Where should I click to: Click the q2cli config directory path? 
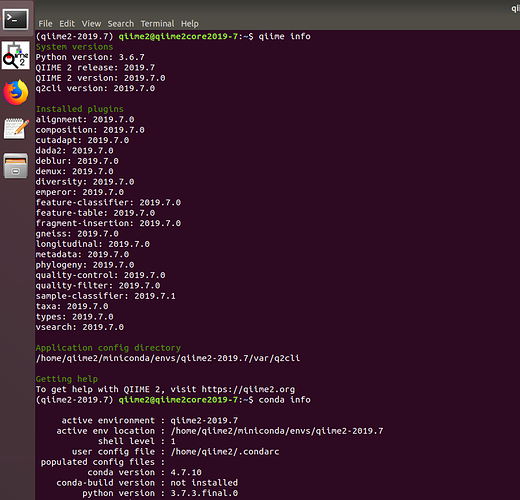(168, 358)
